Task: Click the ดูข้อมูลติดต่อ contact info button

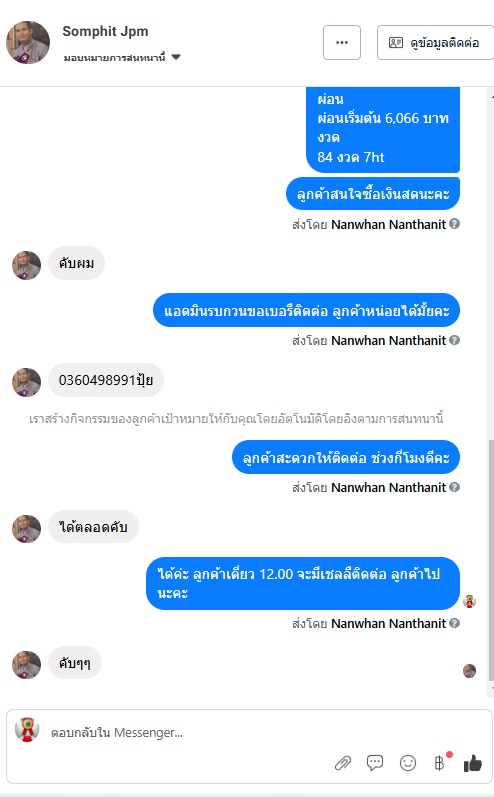Action: (x=436, y=42)
